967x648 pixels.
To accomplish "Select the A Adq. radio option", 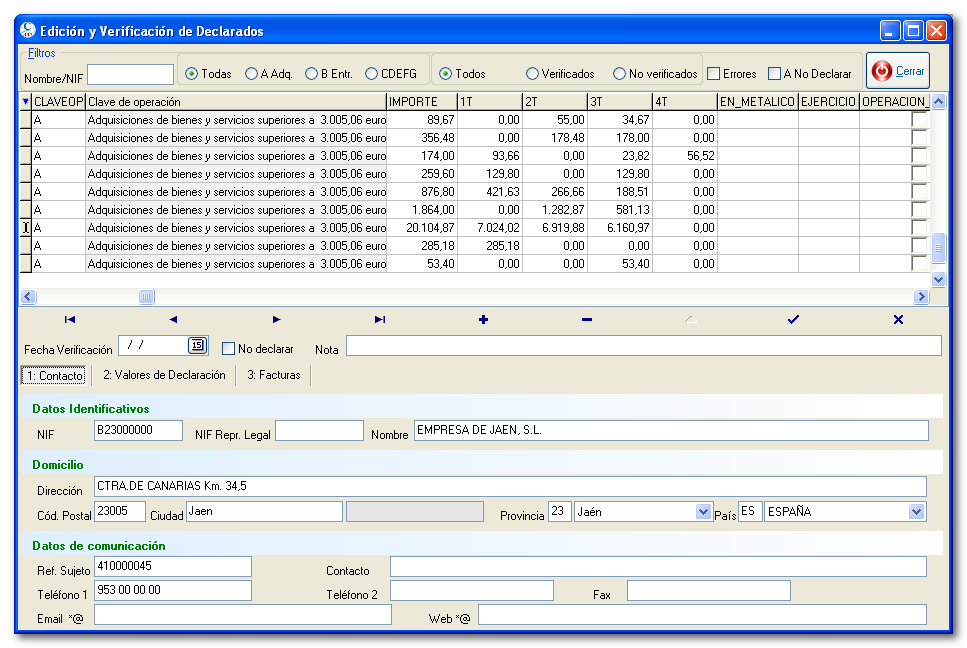I will (x=252, y=74).
